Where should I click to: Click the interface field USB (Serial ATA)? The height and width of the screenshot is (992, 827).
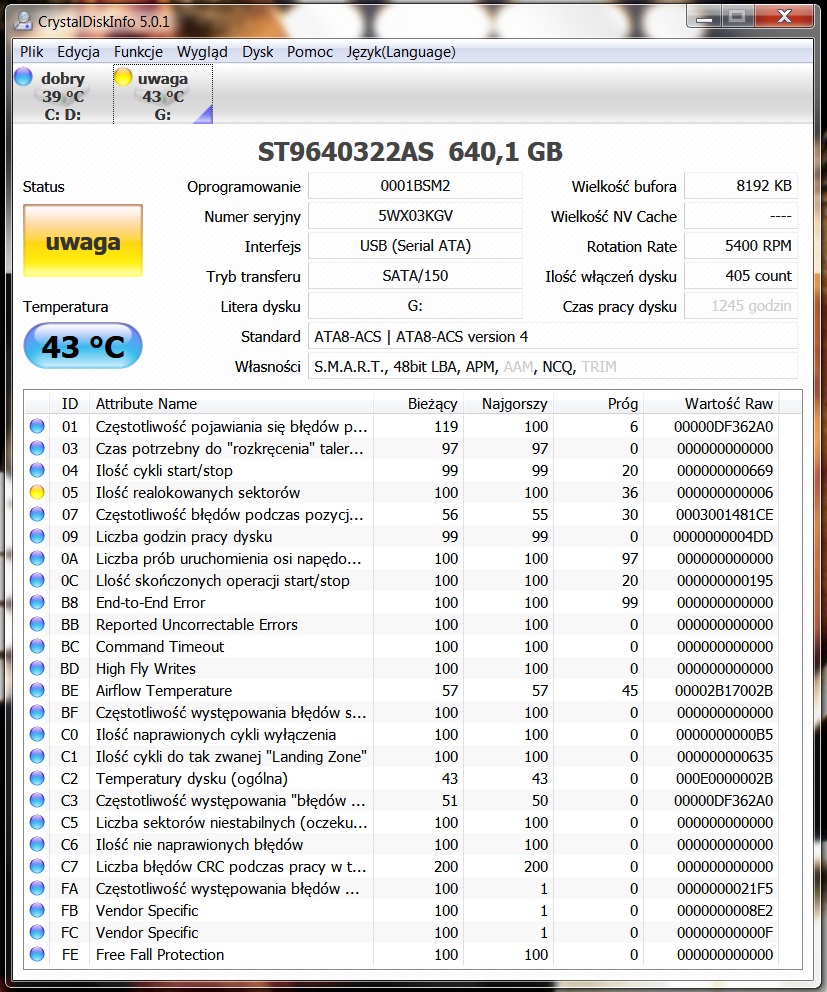point(415,246)
